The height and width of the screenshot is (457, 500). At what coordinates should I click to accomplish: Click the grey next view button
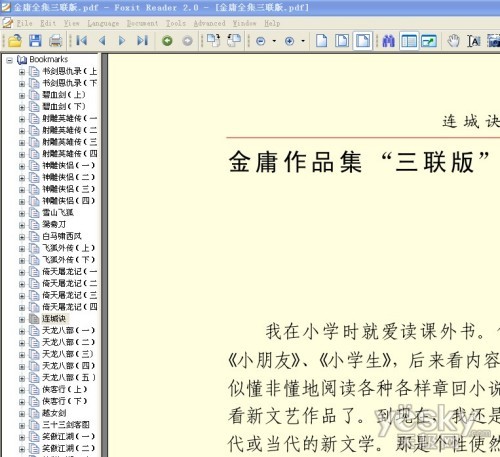[x=188, y=41]
